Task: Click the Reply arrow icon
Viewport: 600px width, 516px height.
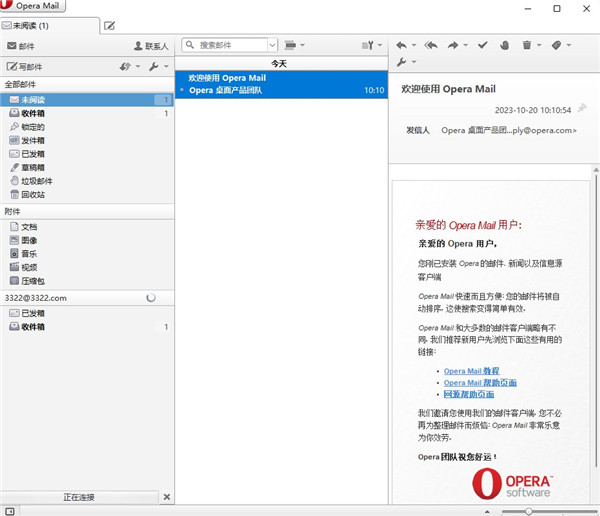Action: (401, 45)
